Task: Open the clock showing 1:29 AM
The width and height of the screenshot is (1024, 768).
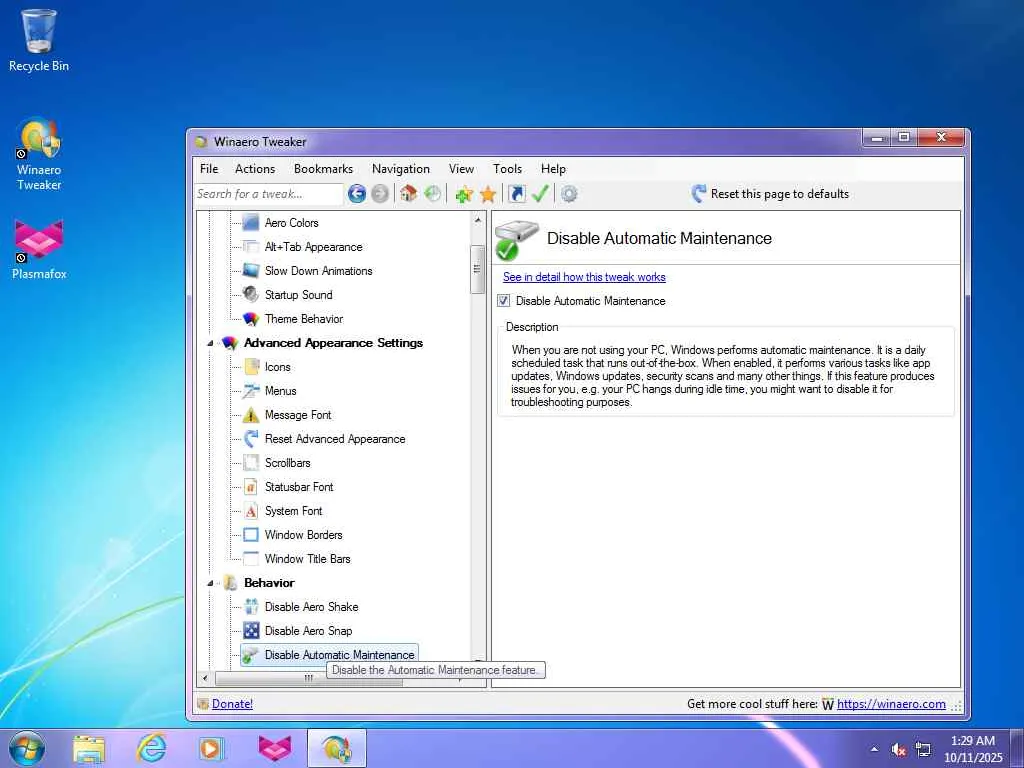Action: 972,749
